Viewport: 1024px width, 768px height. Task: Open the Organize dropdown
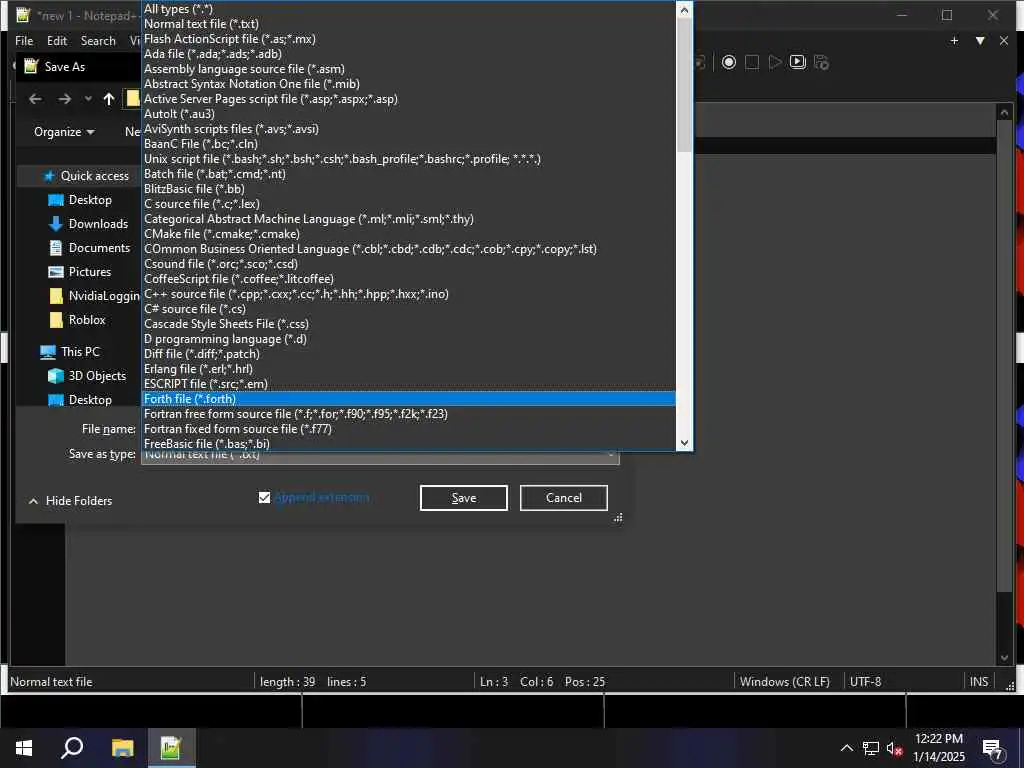click(x=64, y=132)
